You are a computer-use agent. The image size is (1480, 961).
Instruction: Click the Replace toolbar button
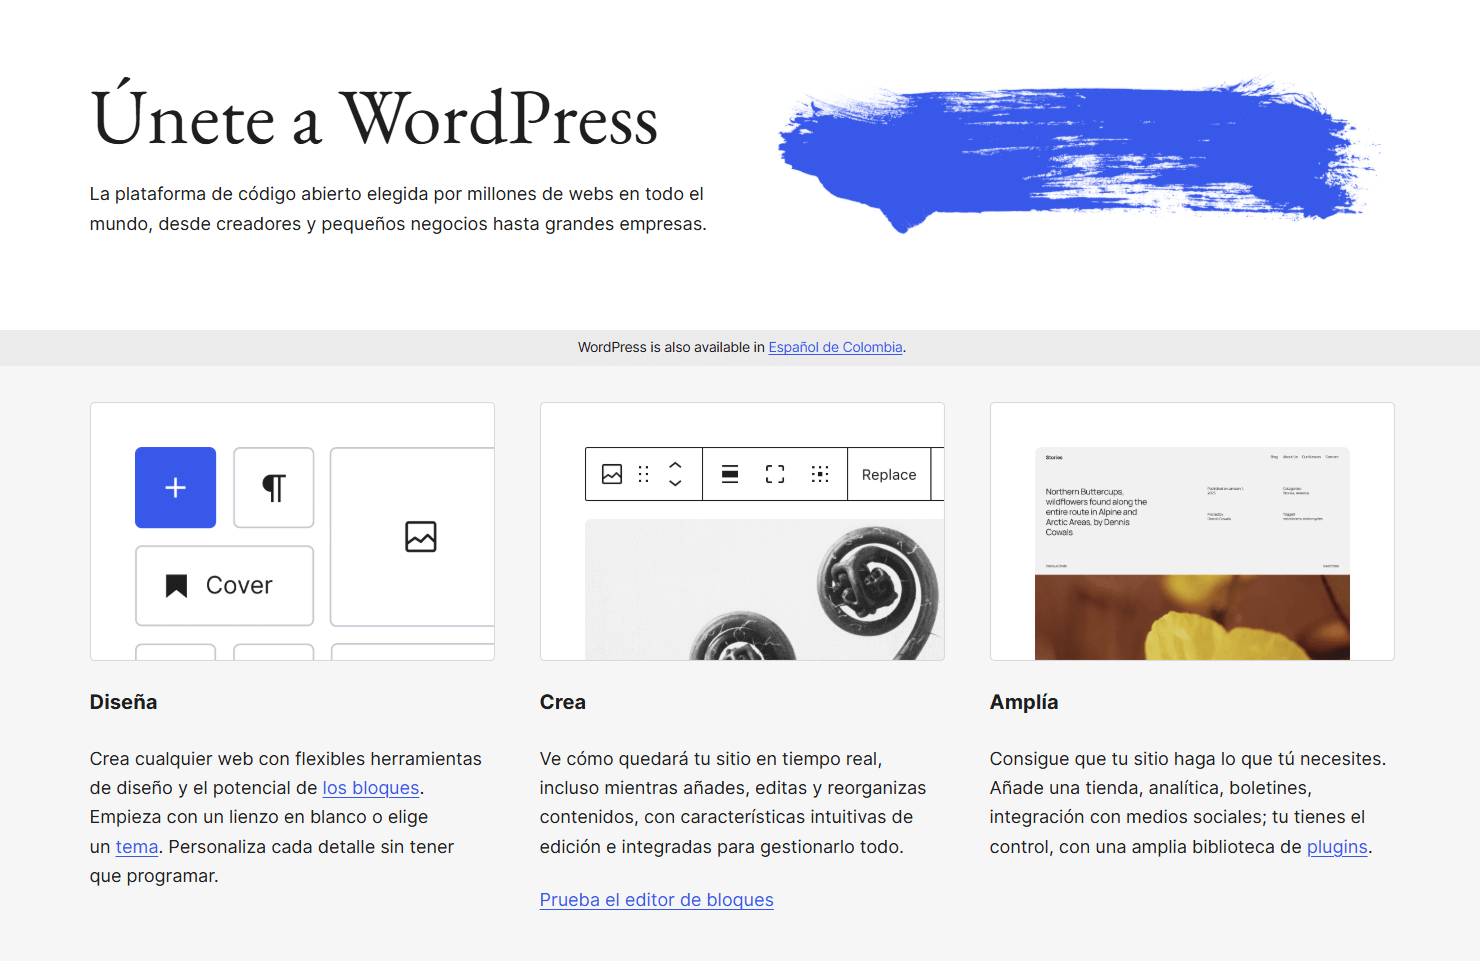[889, 474]
